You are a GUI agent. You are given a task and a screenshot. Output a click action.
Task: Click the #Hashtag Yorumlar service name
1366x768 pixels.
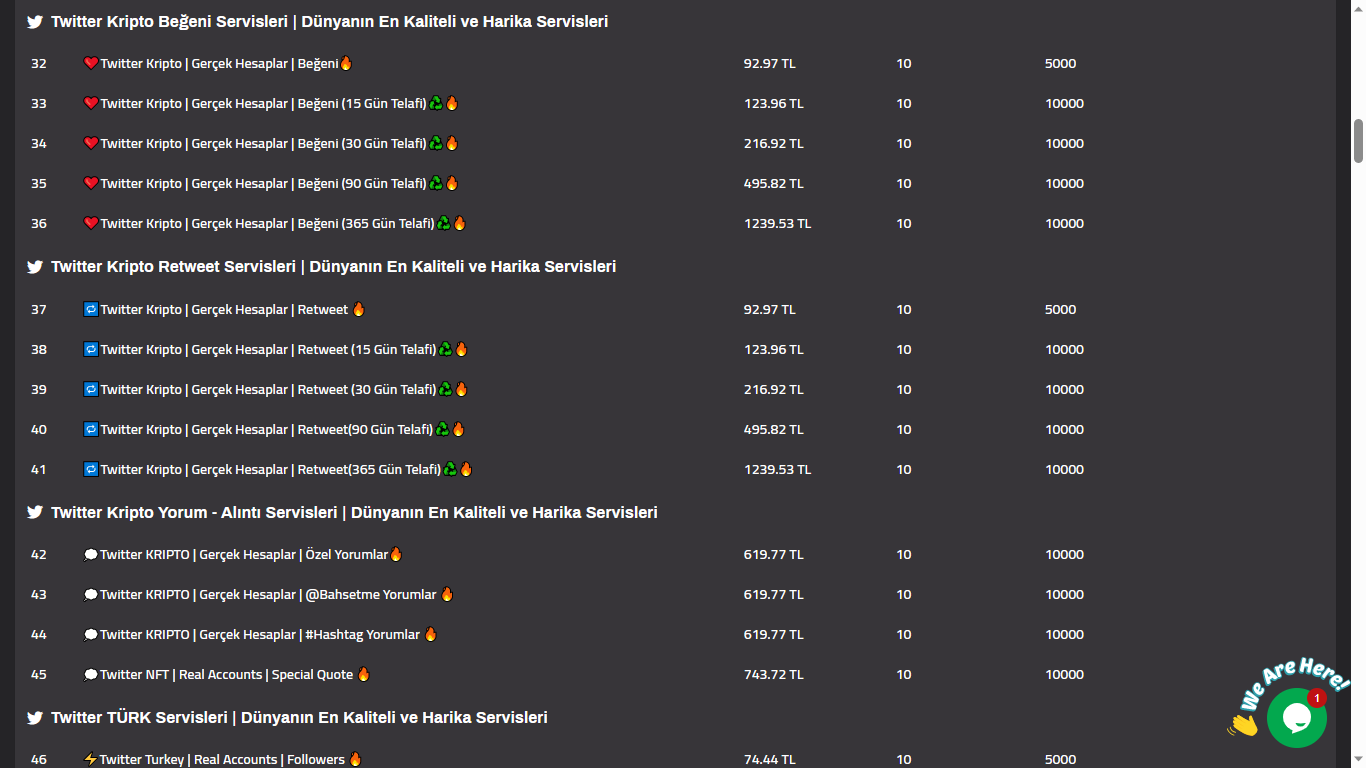pyautogui.click(x=260, y=634)
